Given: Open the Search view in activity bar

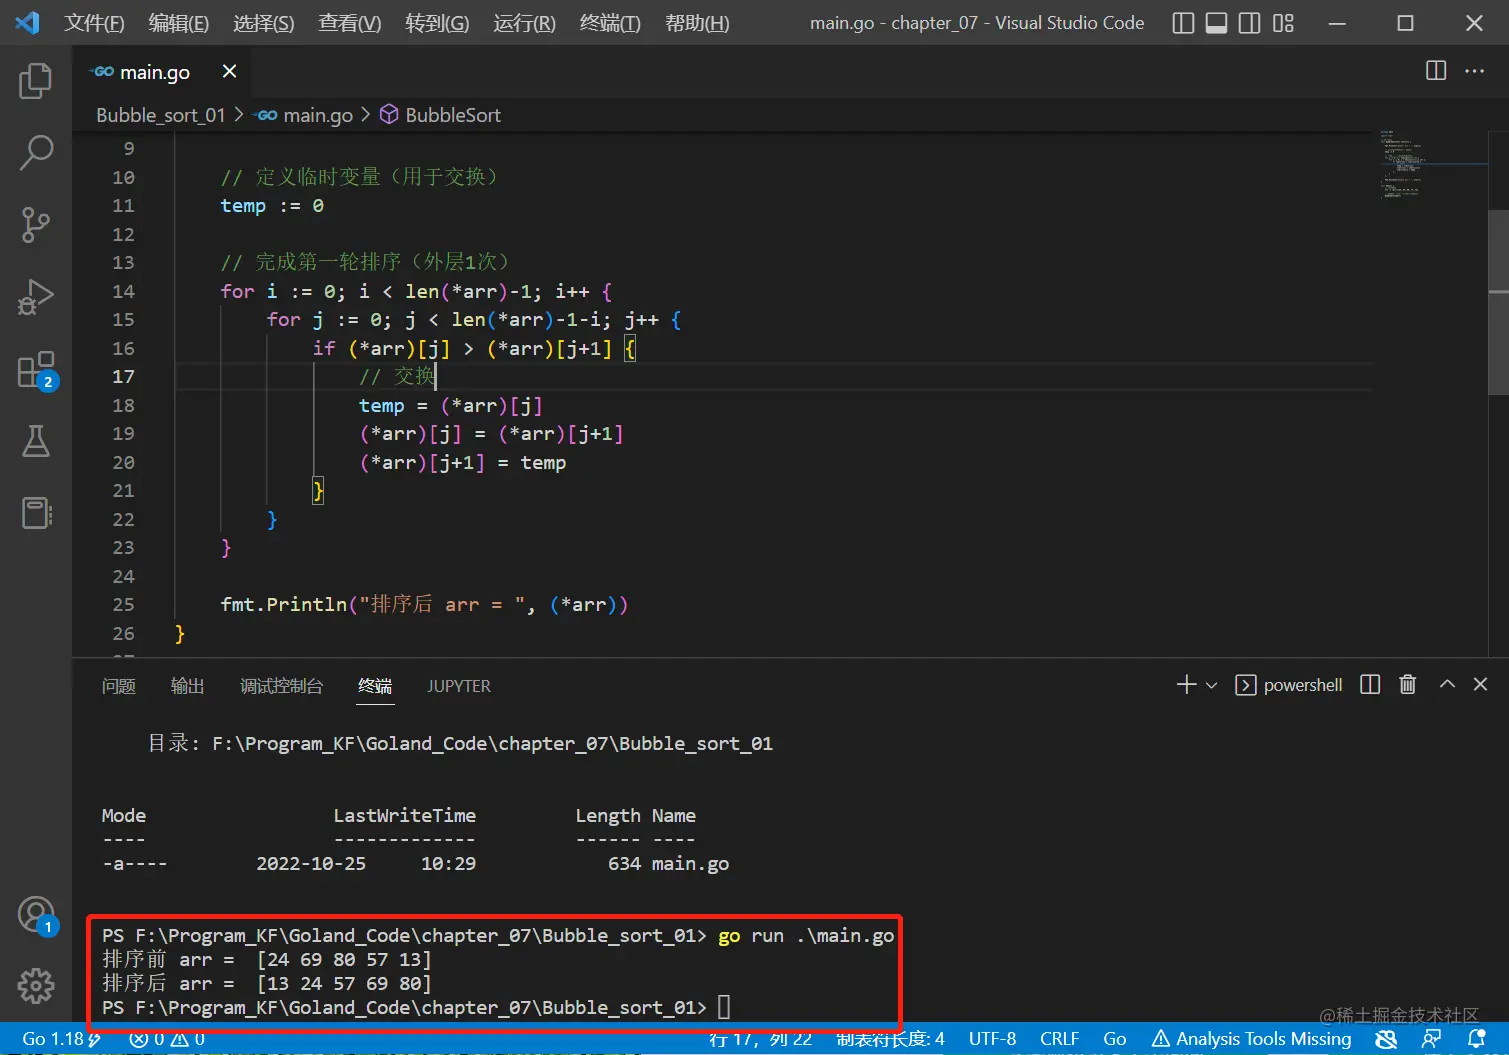Looking at the screenshot, I should pos(36,153).
